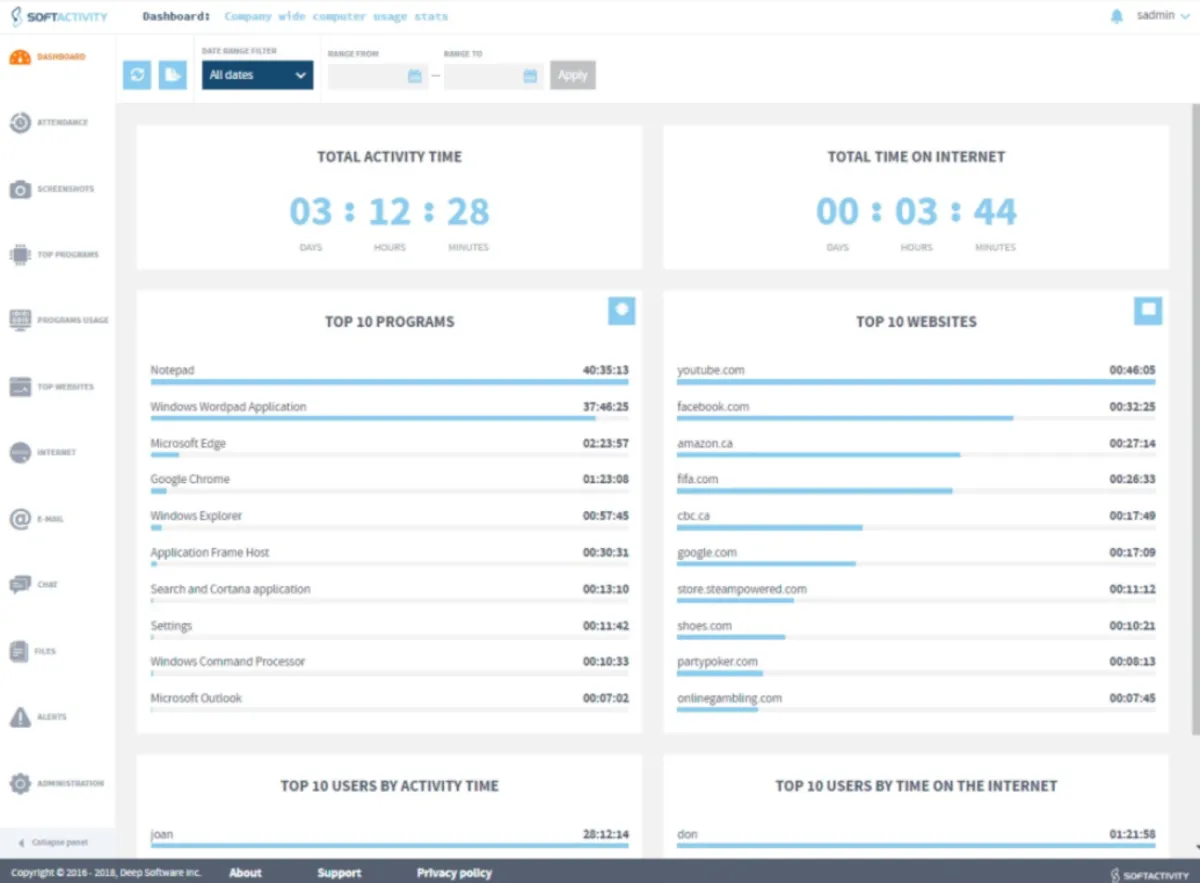Expand the sadmin account menu
Viewport: 1200px width, 883px height.
pyautogui.click(x=1160, y=16)
